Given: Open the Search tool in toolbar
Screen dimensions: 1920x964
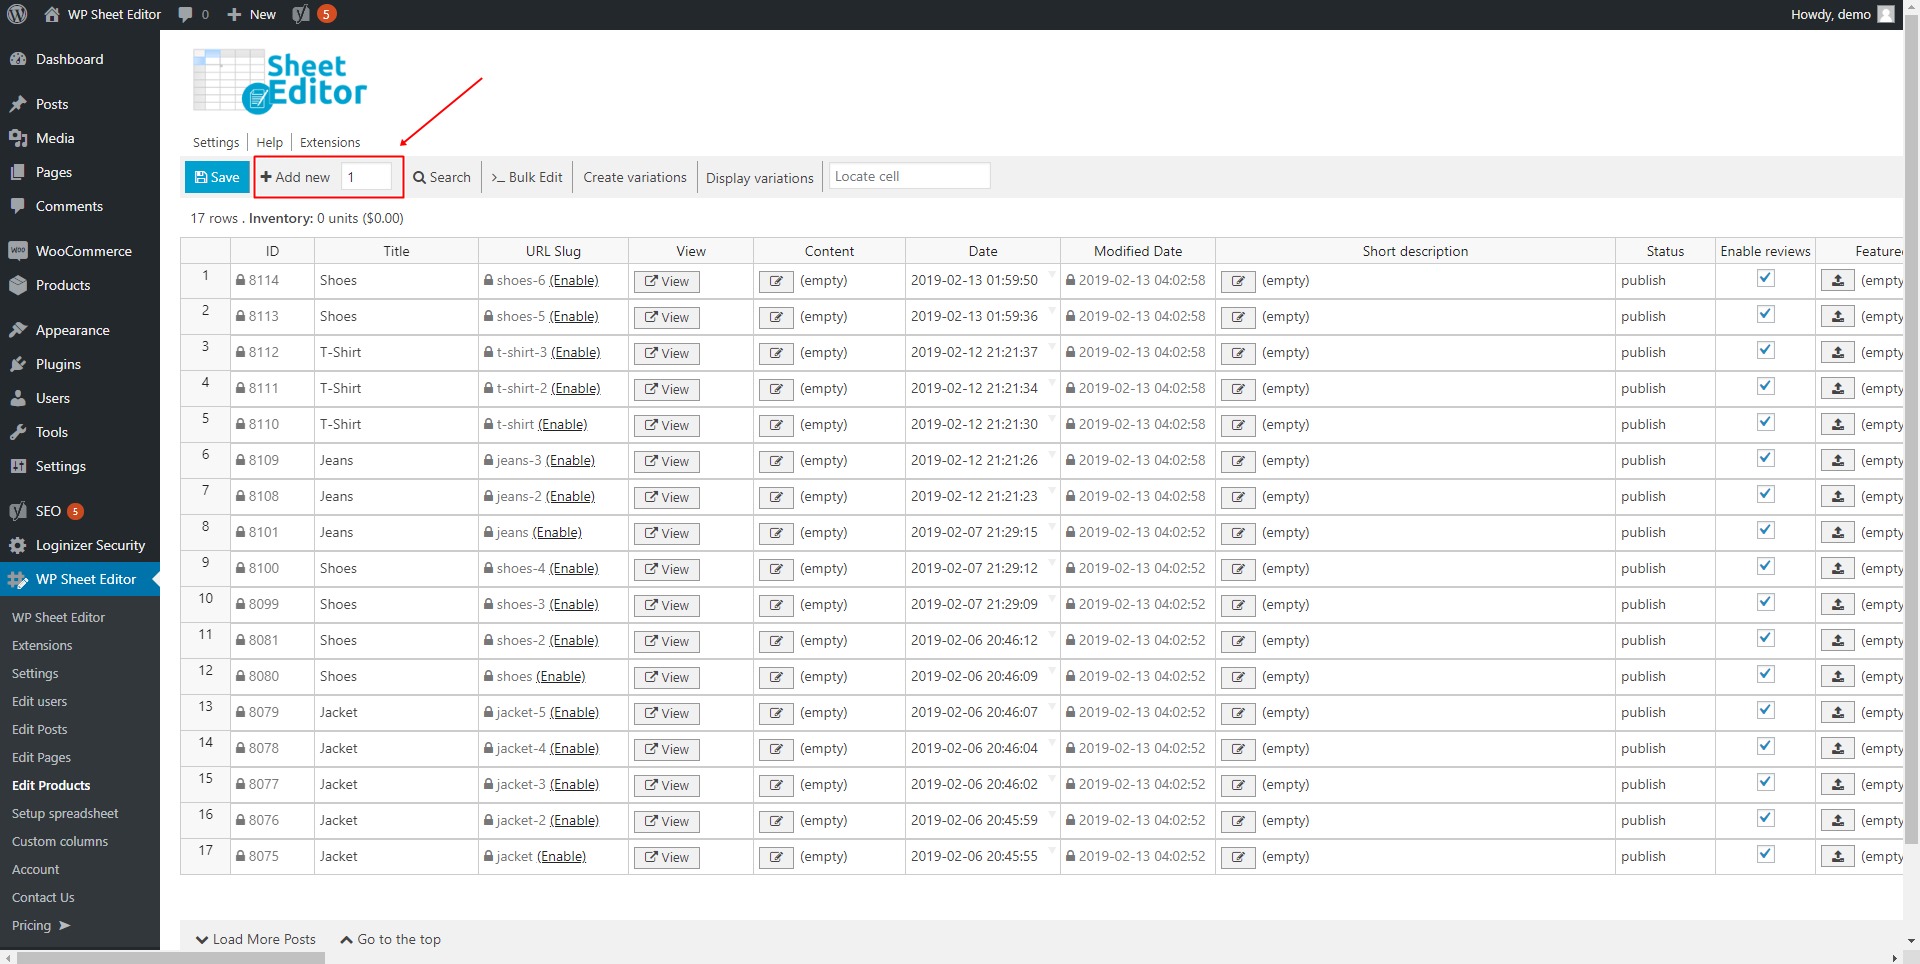Looking at the screenshot, I should point(441,177).
